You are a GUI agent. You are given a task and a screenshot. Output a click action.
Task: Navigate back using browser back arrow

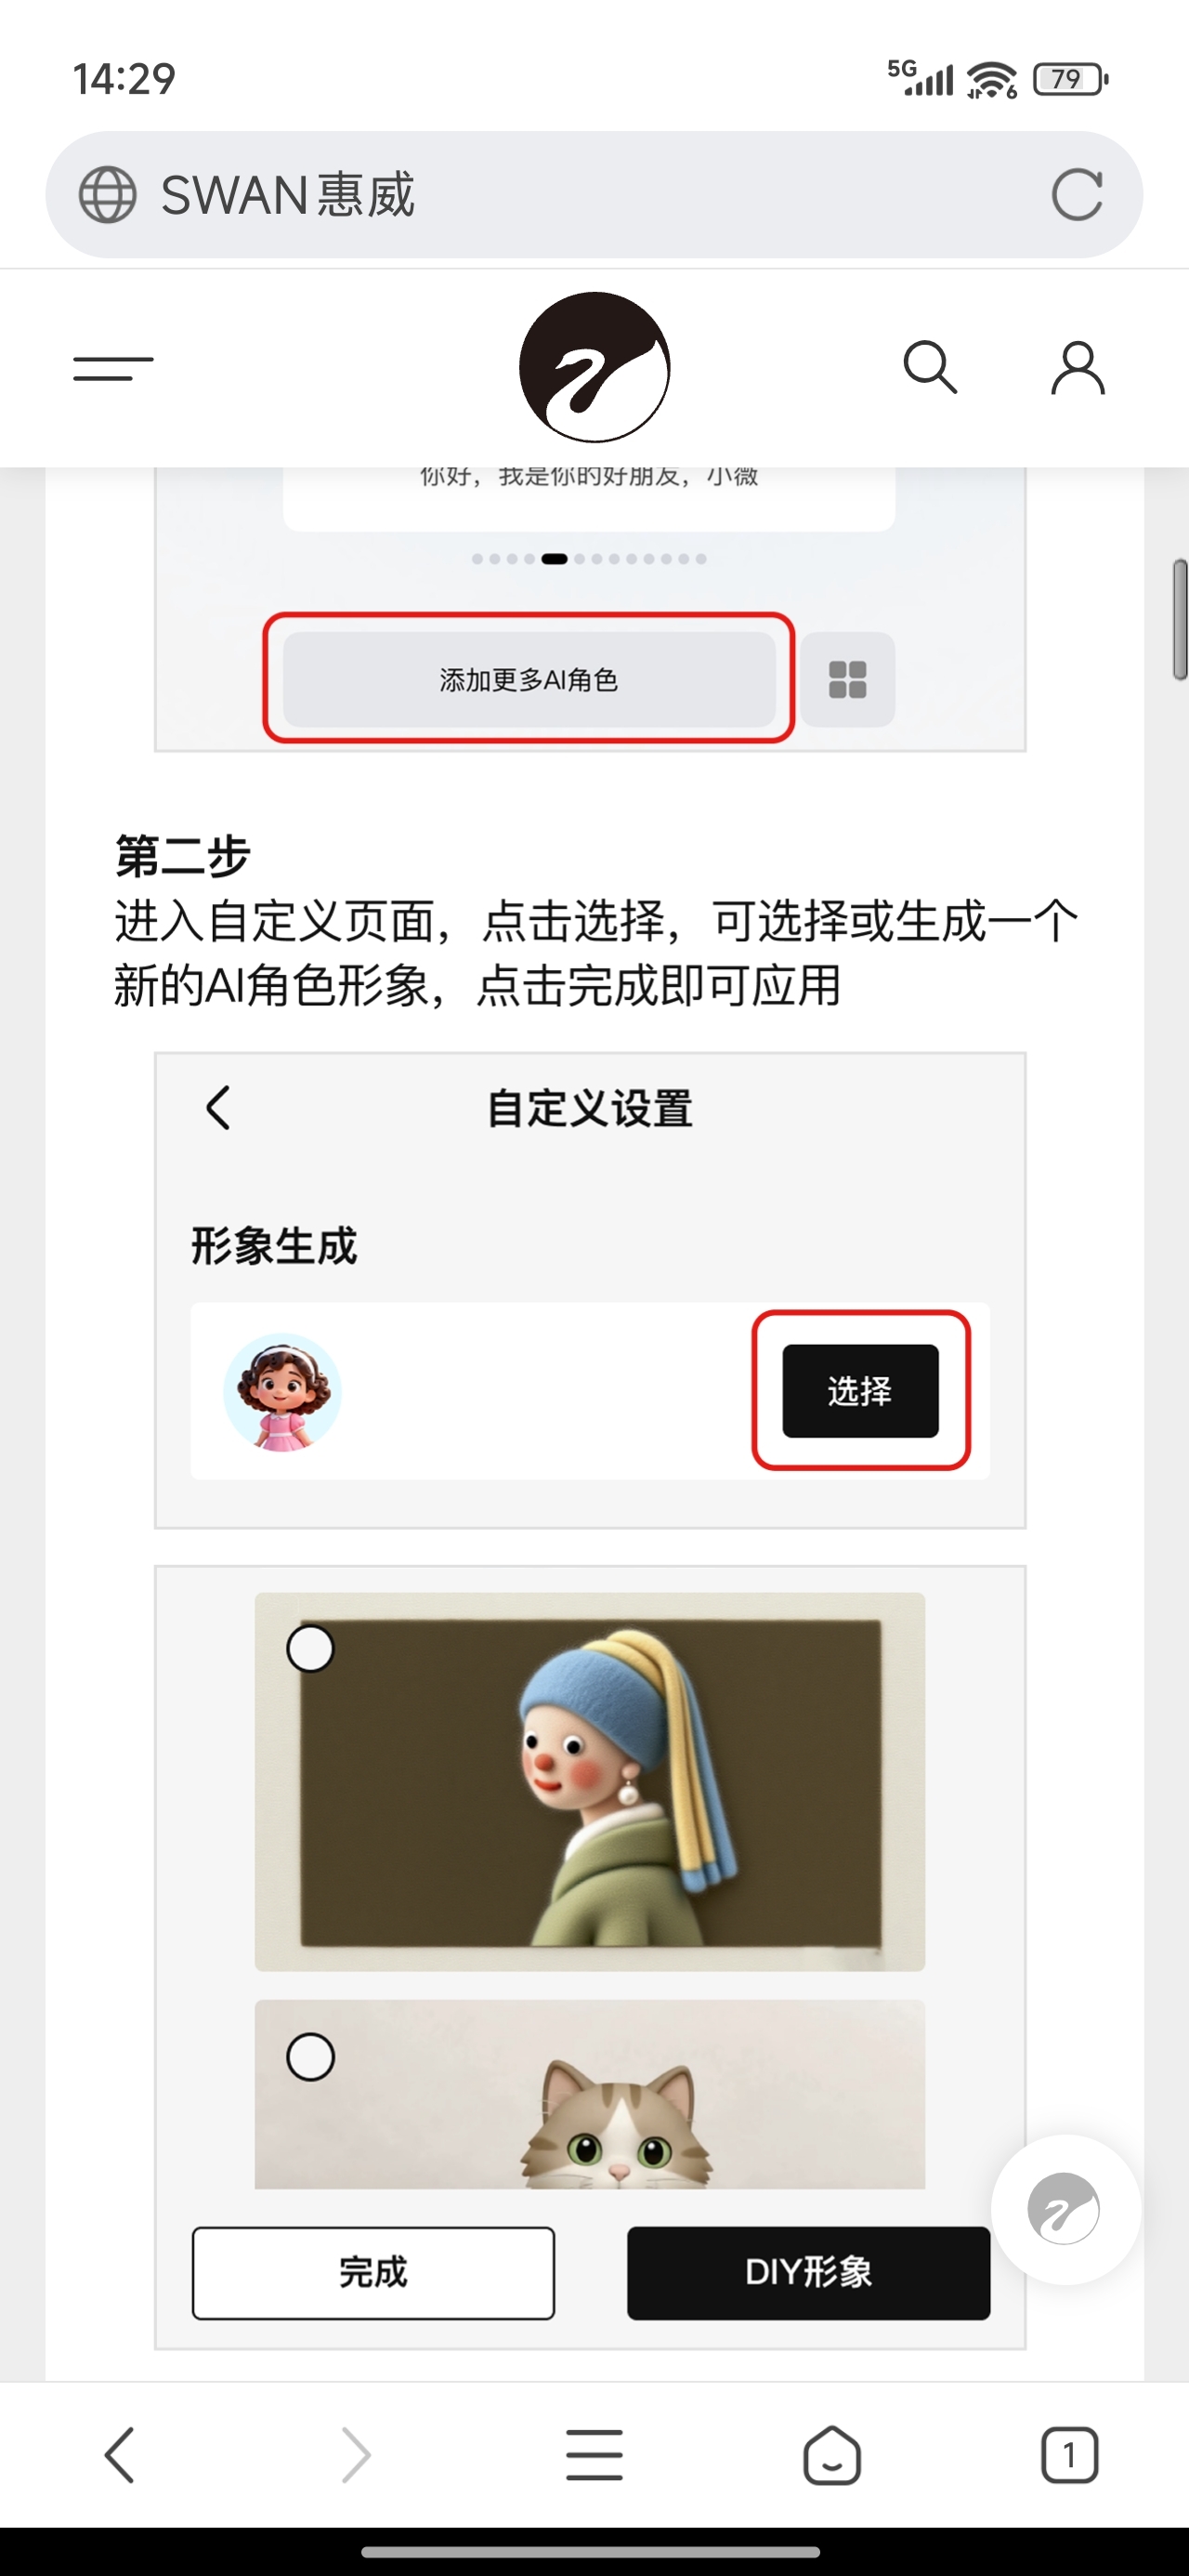pyautogui.click(x=119, y=2455)
